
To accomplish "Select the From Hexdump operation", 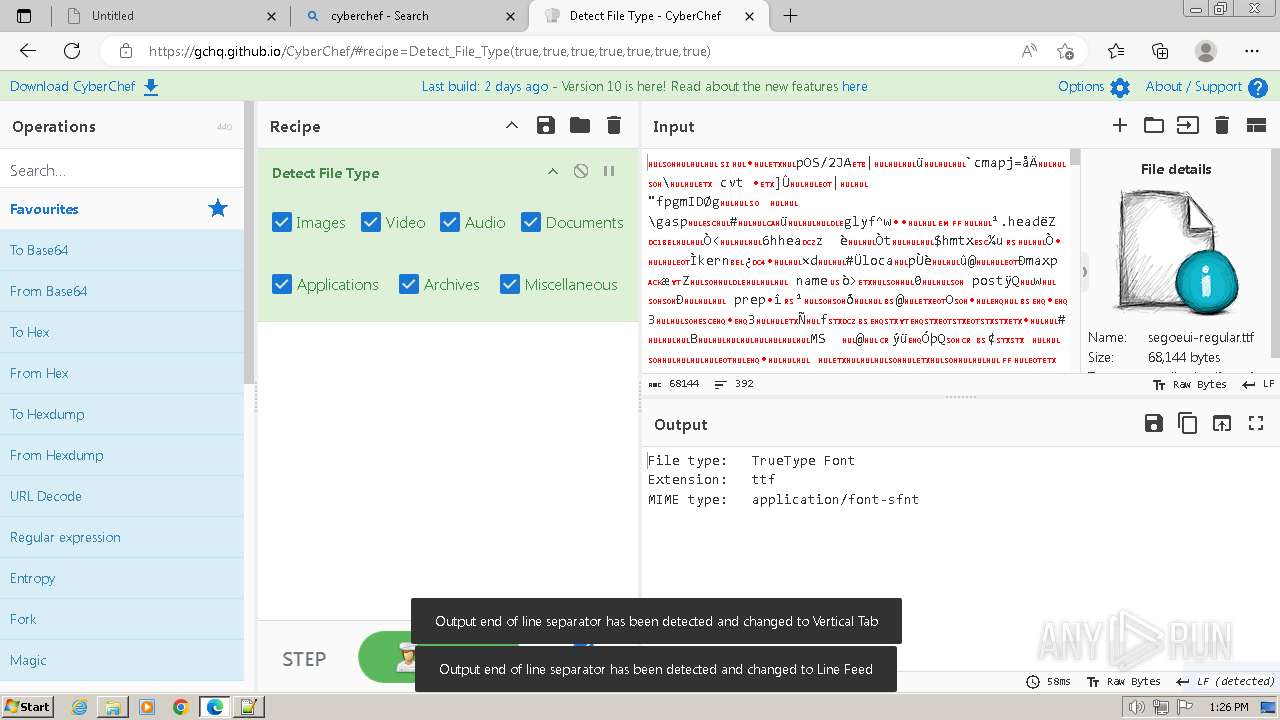I will 122,455.
